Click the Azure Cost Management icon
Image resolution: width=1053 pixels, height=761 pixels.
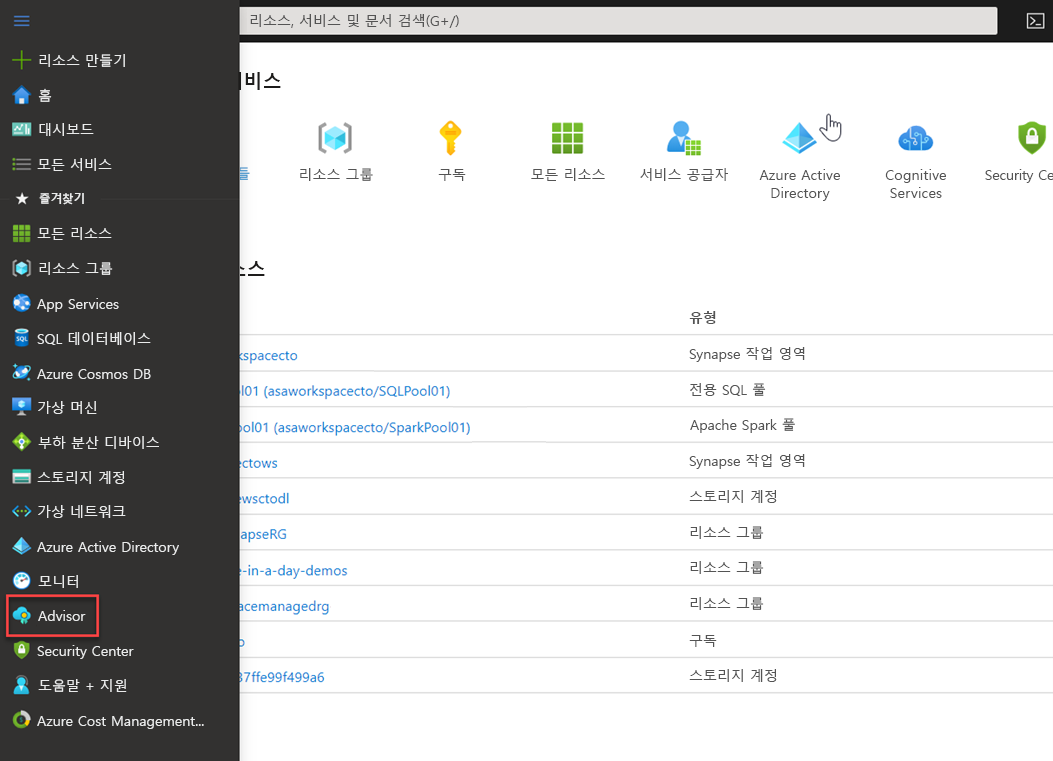click(21, 720)
